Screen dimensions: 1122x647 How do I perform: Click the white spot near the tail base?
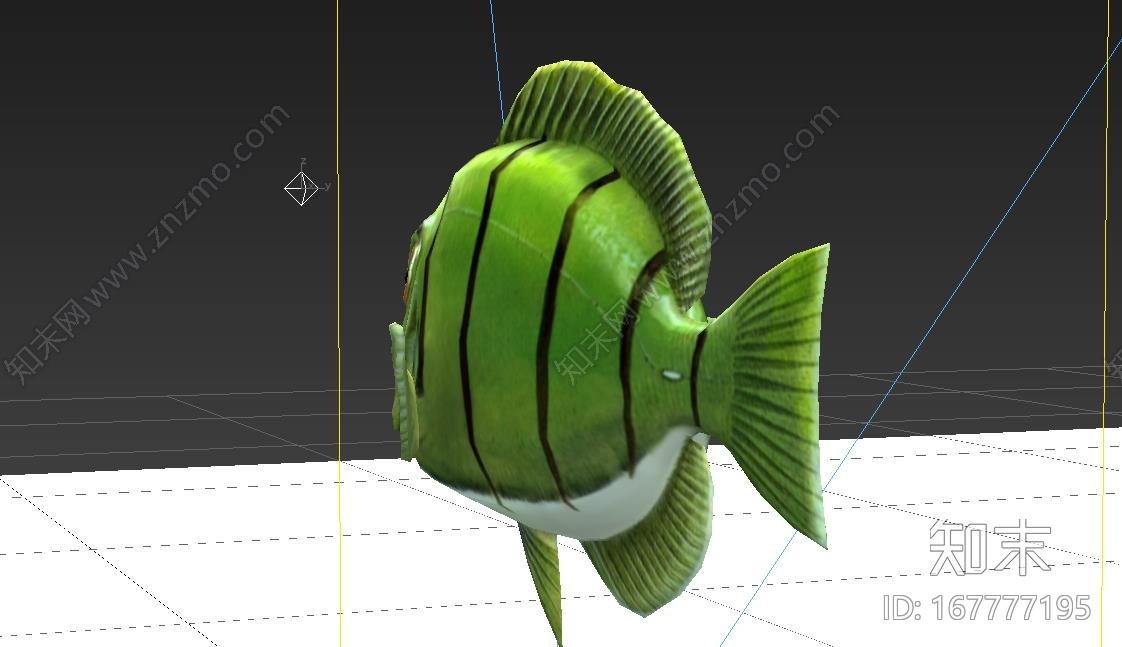coord(671,376)
